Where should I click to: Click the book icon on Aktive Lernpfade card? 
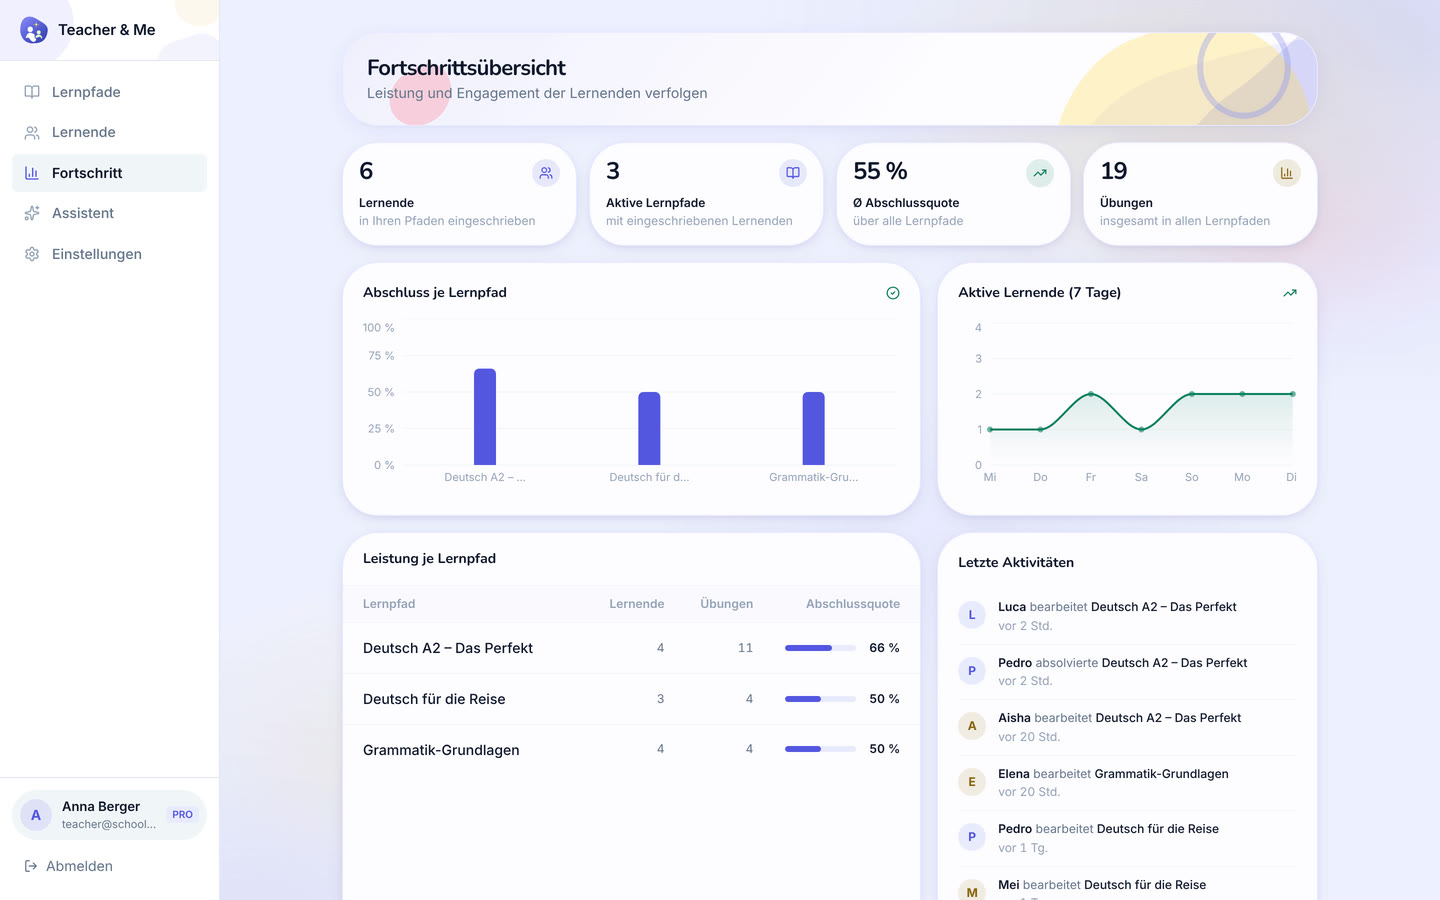click(x=793, y=173)
